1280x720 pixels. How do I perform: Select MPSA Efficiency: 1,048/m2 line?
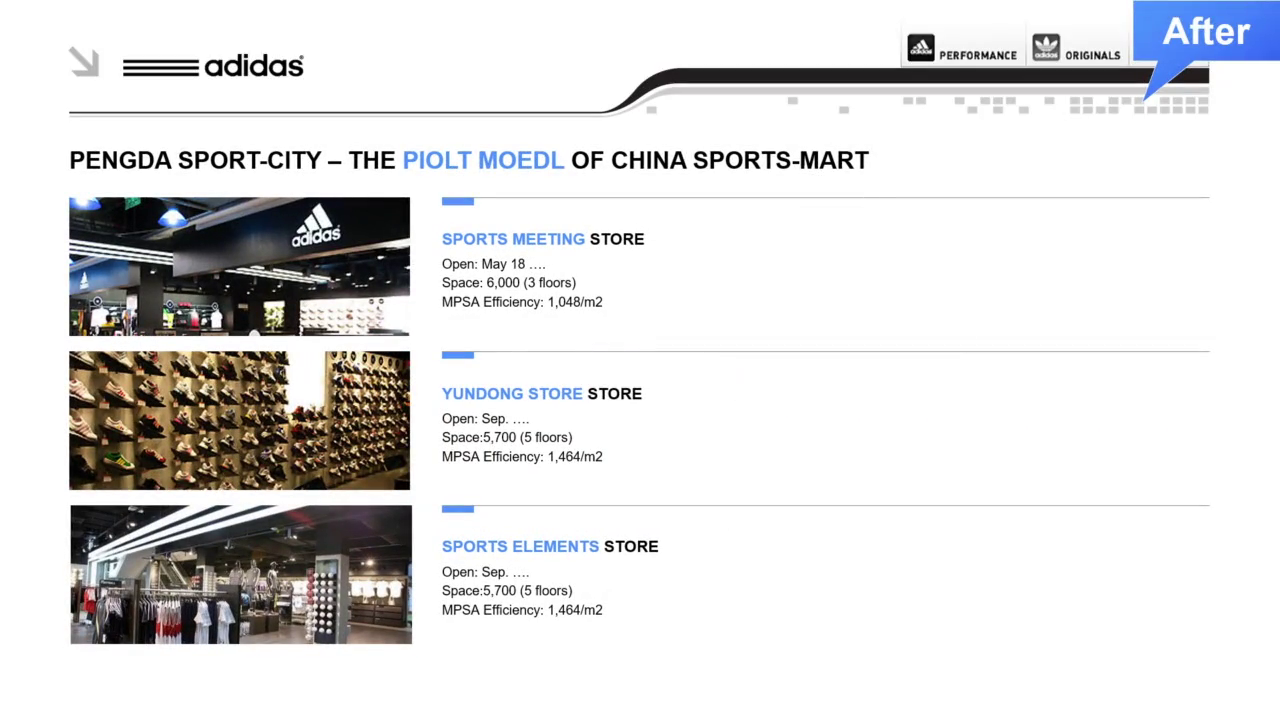point(522,302)
